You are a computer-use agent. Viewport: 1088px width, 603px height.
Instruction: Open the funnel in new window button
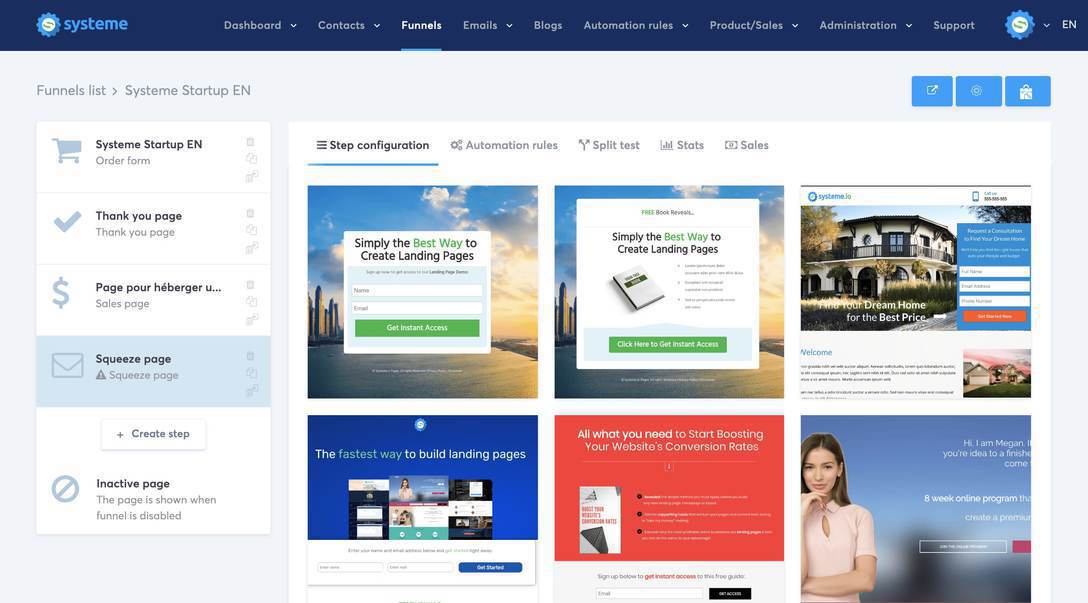click(x=932, y=91)
